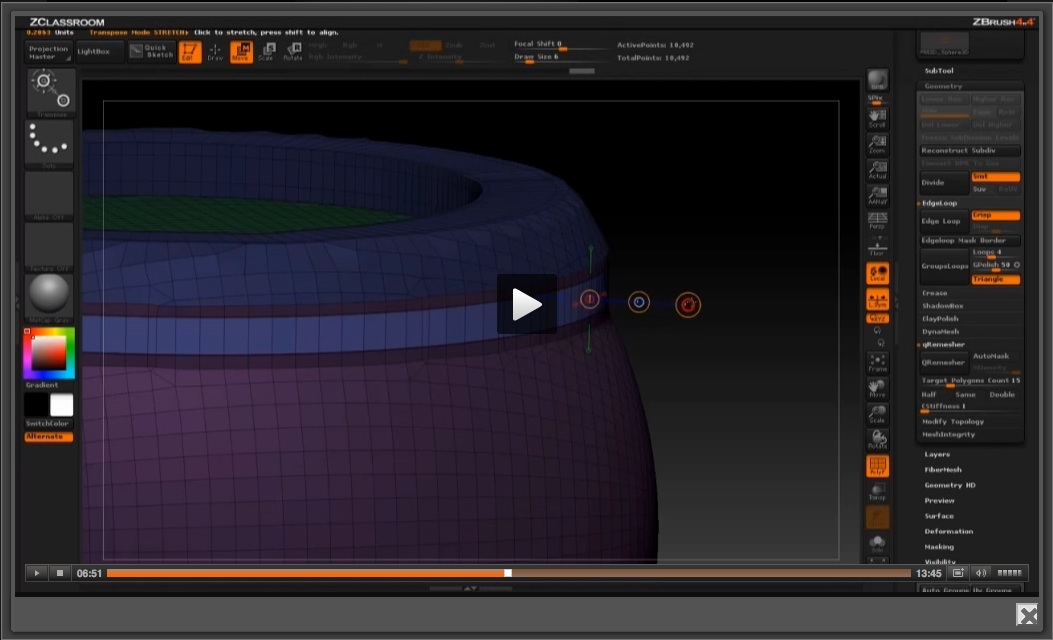Viewport: 1053px width, 640px height.
Task: Toggle the Local transformations button
Action: tap(877, 274)
